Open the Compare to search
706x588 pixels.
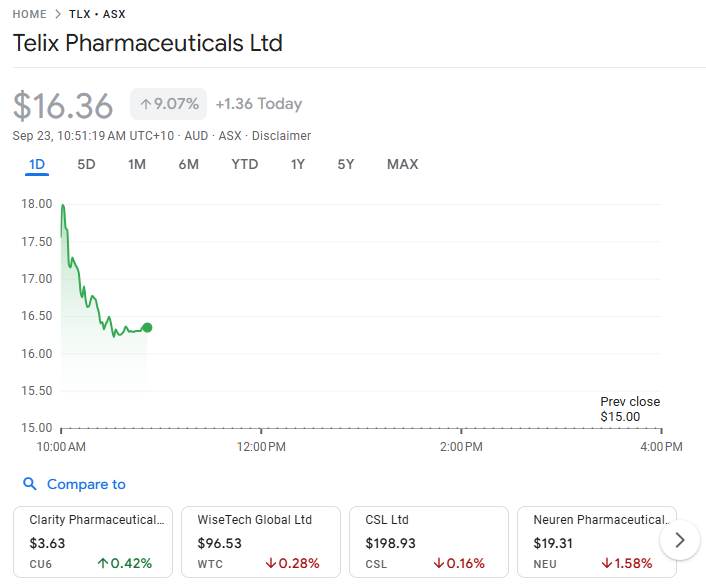tap(86, 484)
